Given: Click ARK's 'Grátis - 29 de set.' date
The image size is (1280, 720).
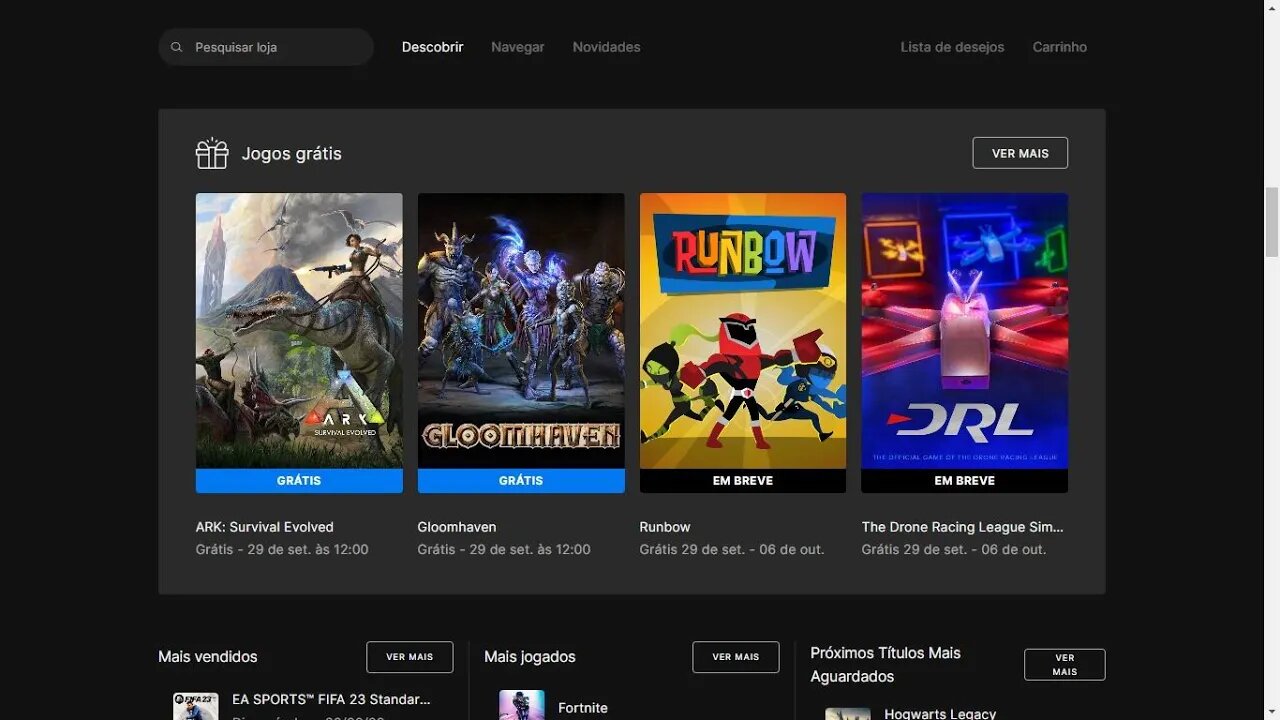Looking at the screenshot, I should (282, 549).
